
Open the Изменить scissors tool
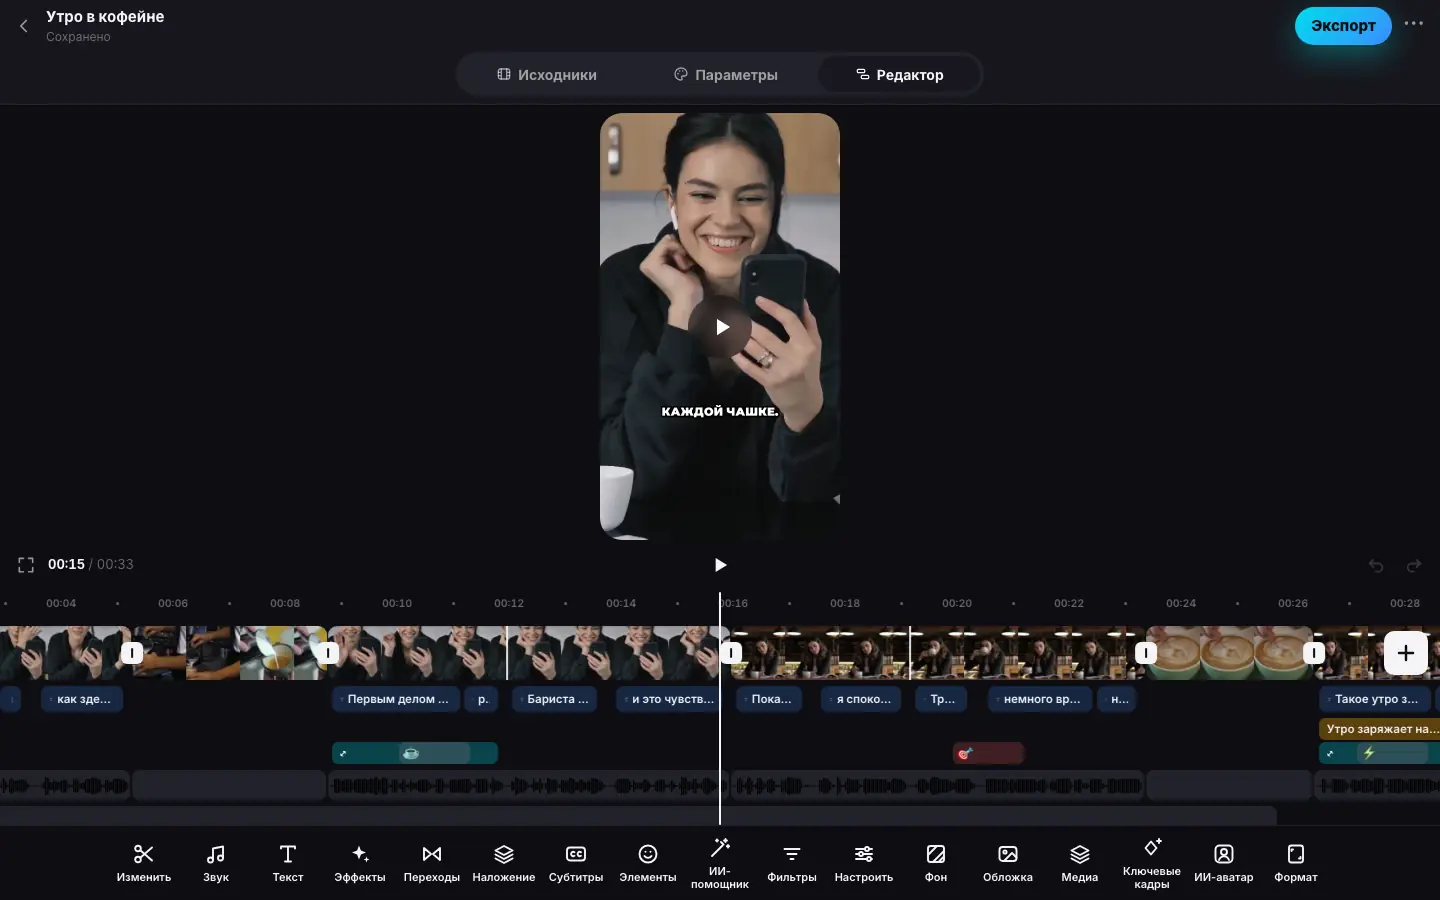(x=144, y=863)
